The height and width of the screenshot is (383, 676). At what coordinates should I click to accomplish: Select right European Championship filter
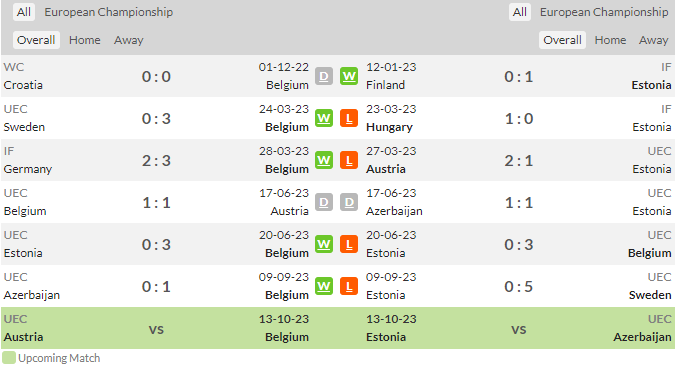coord(604,12)
